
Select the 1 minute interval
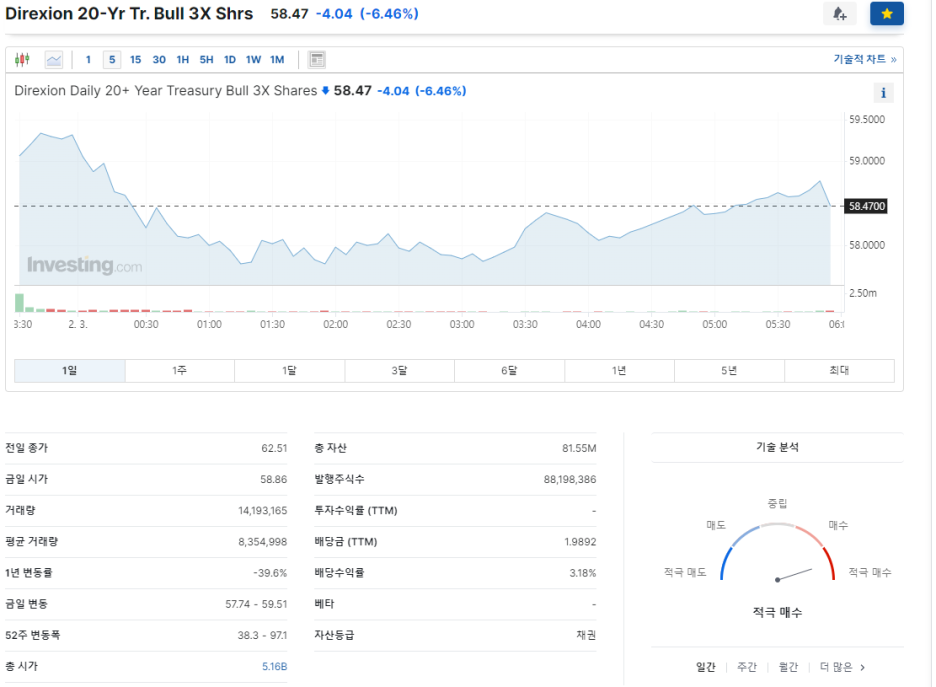[x=88, y=60]
